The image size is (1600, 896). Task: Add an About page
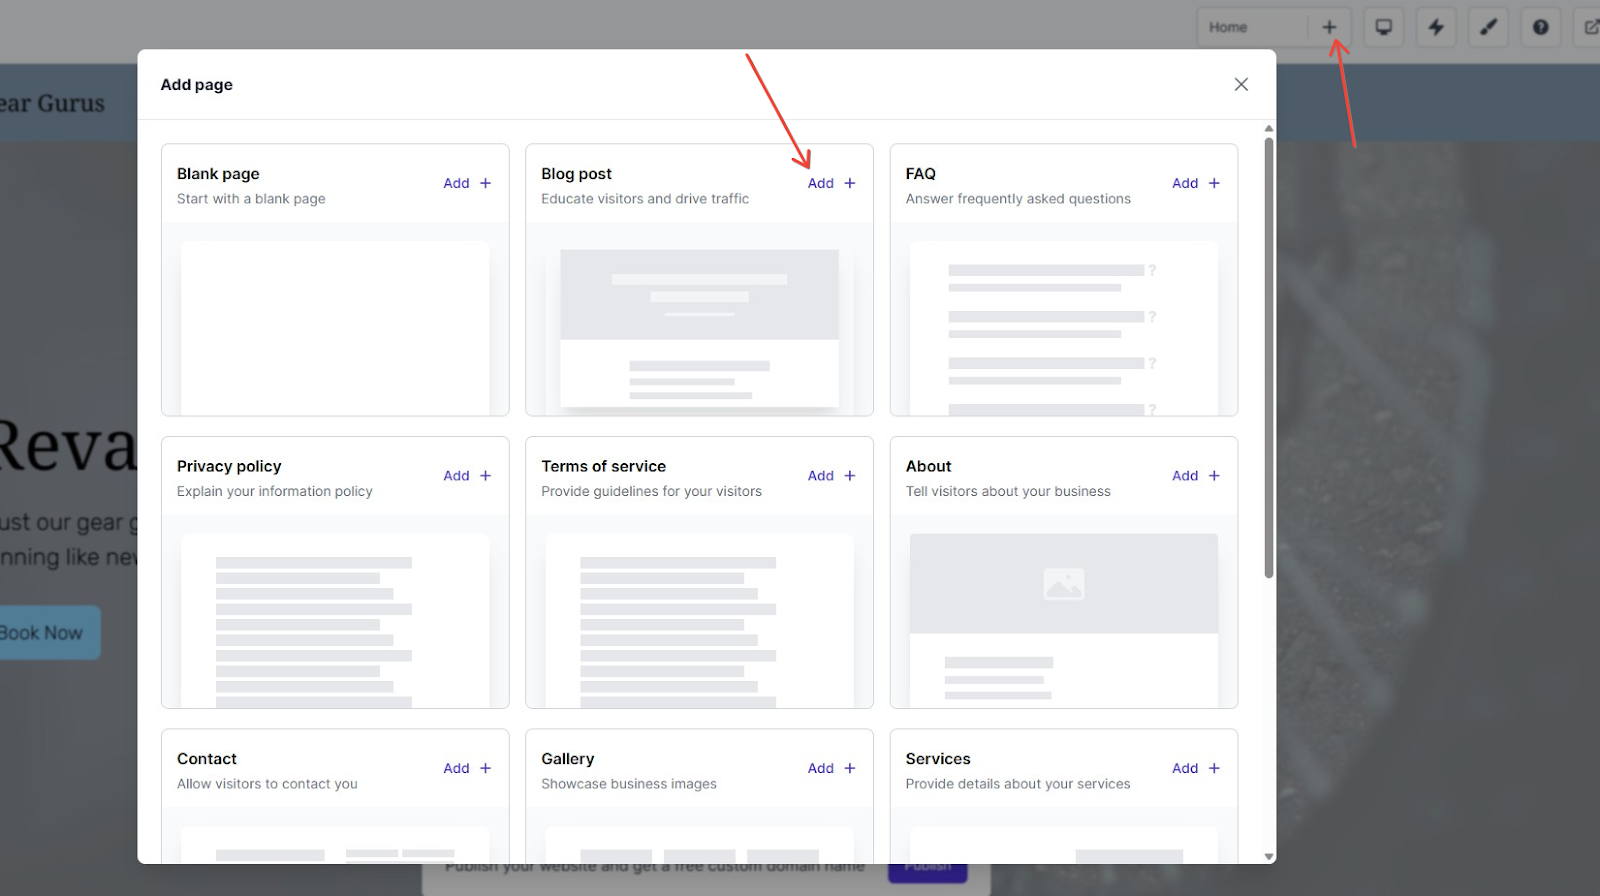[1196, 476]
